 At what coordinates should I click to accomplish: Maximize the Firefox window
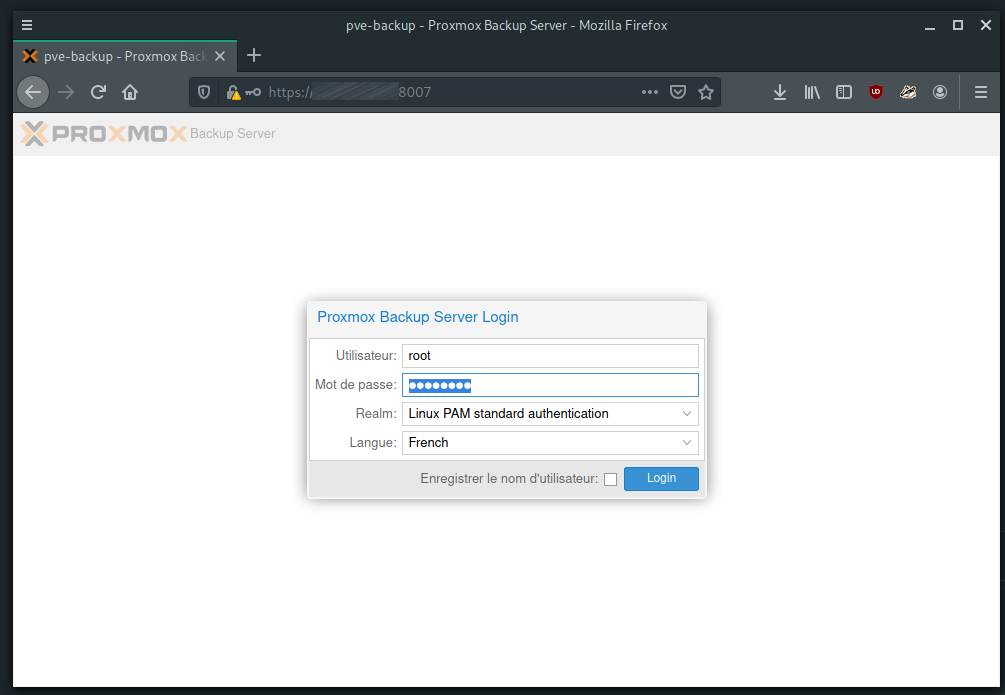(958, 26)
